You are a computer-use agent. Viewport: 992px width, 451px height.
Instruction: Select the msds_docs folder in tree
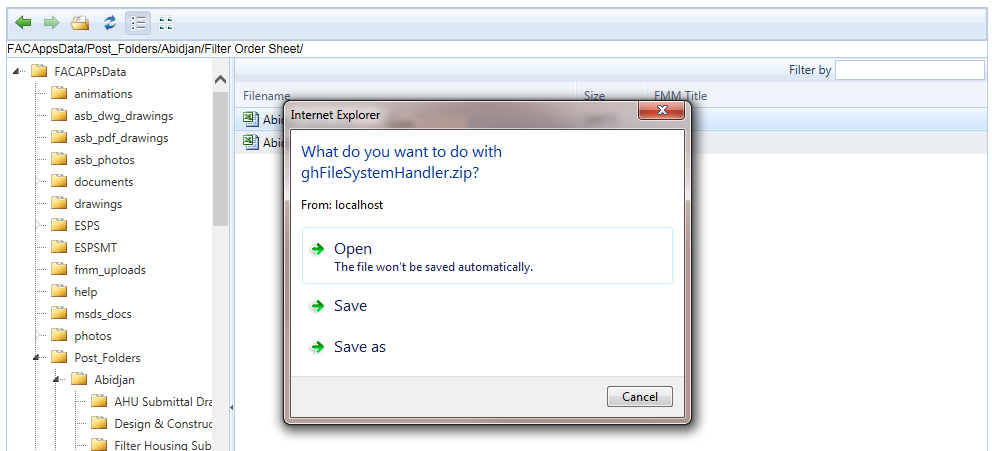102,314
